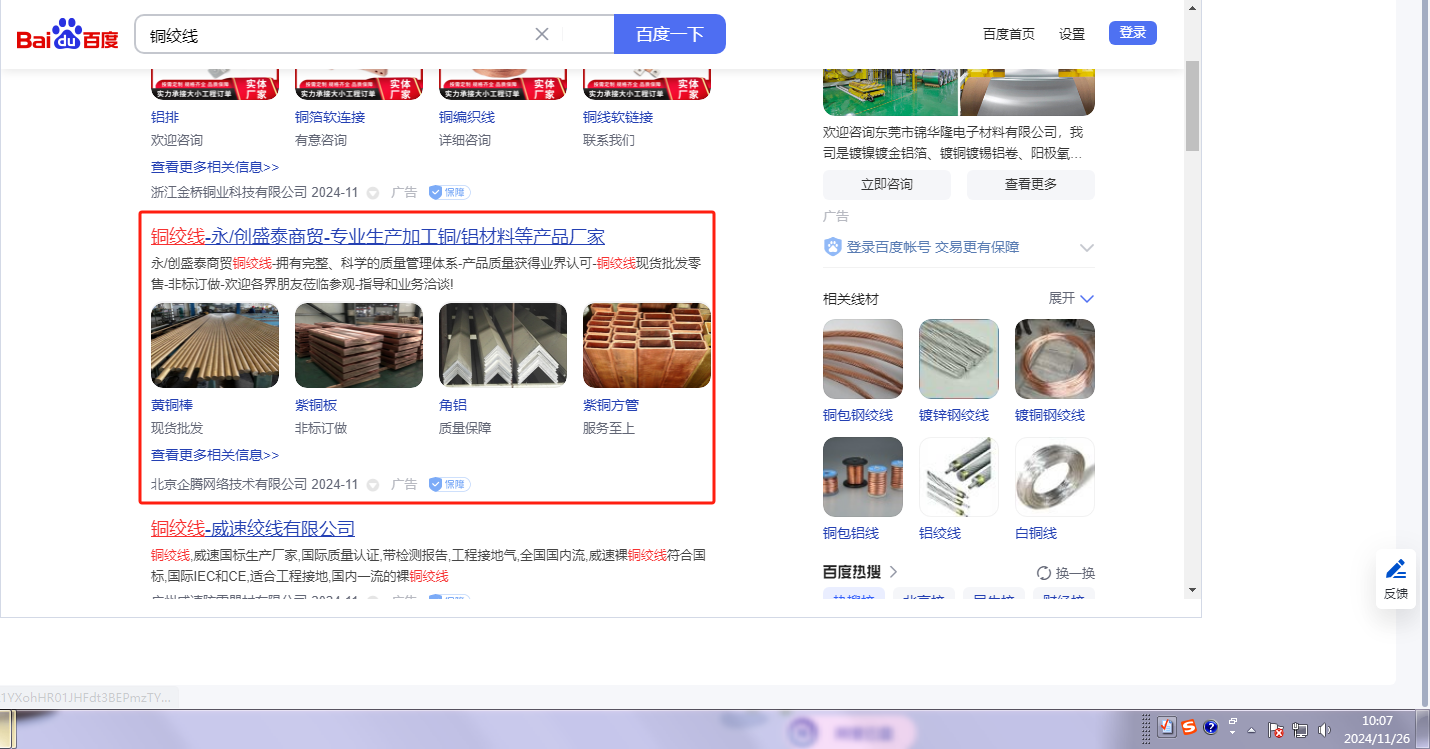
Task: Click the 立即咨询 button
Action: tap(887, 185)
